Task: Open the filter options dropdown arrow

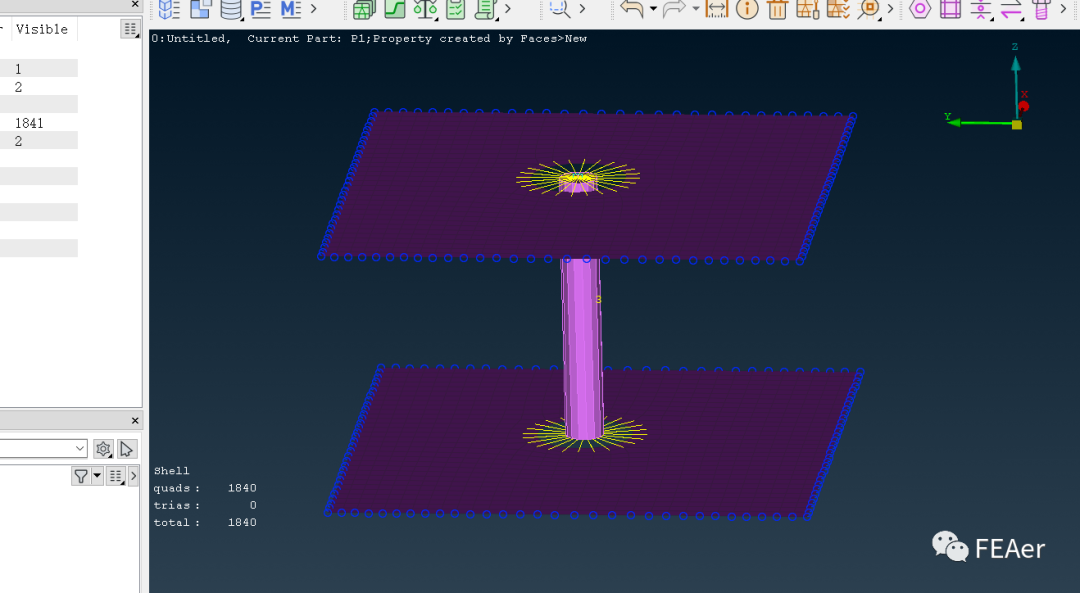Action: (97, 476)
